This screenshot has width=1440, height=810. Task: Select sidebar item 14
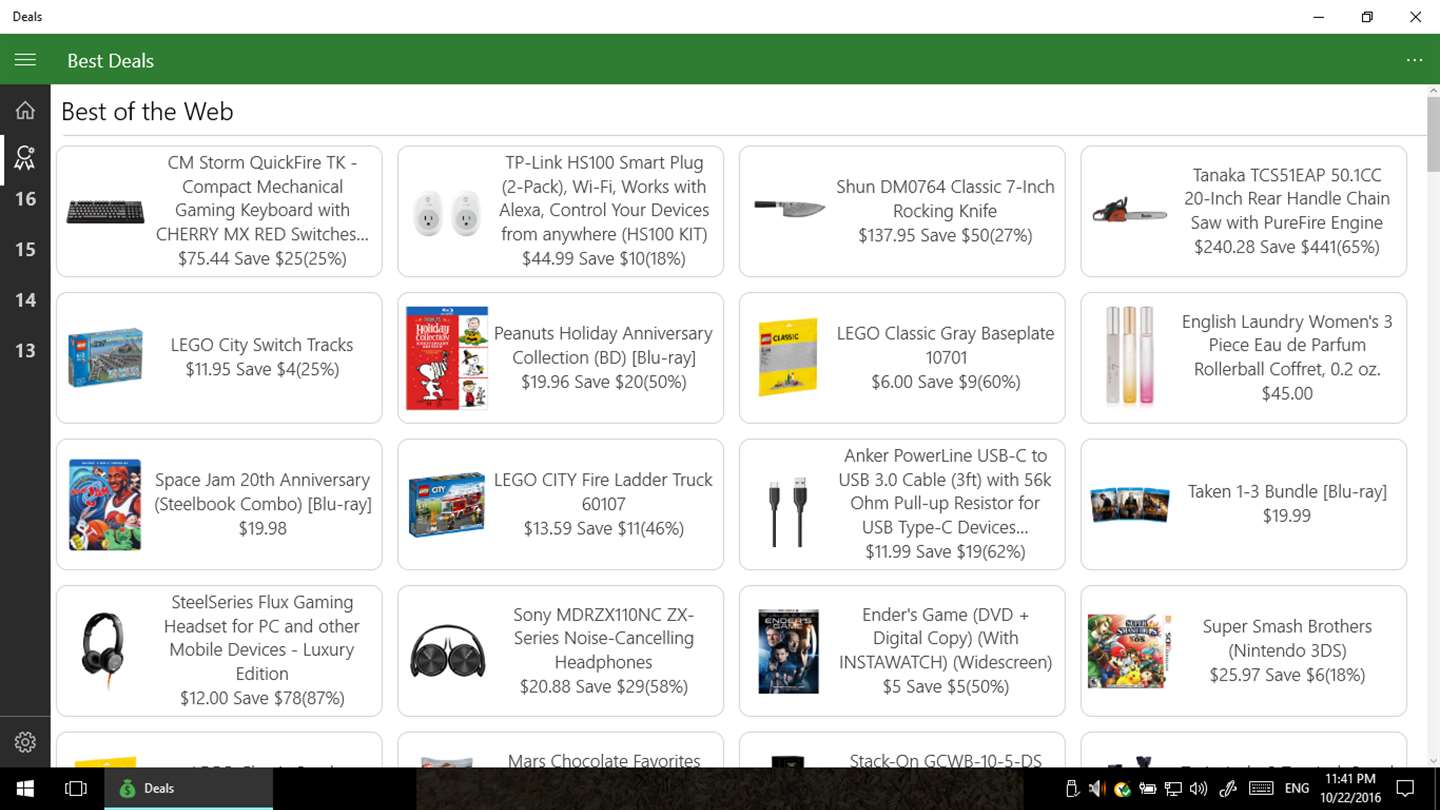(x=25, y=300)
